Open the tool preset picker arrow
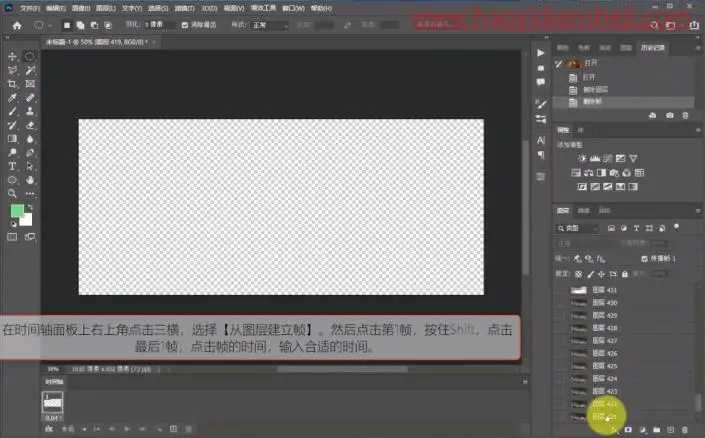 point(50,26)
